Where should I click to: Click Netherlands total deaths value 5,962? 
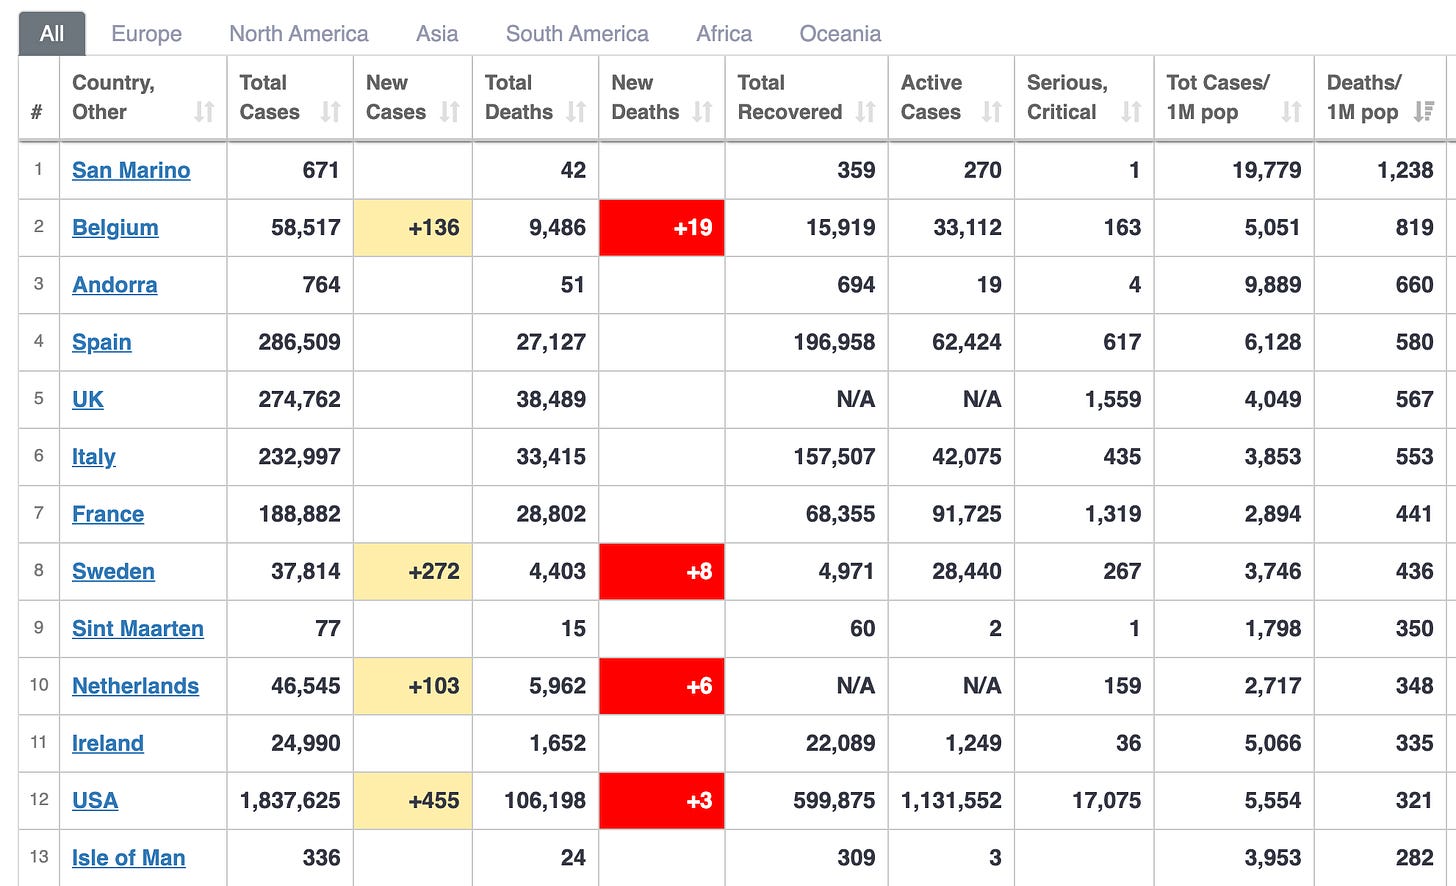pyautogui.click(x=557, y=686)
